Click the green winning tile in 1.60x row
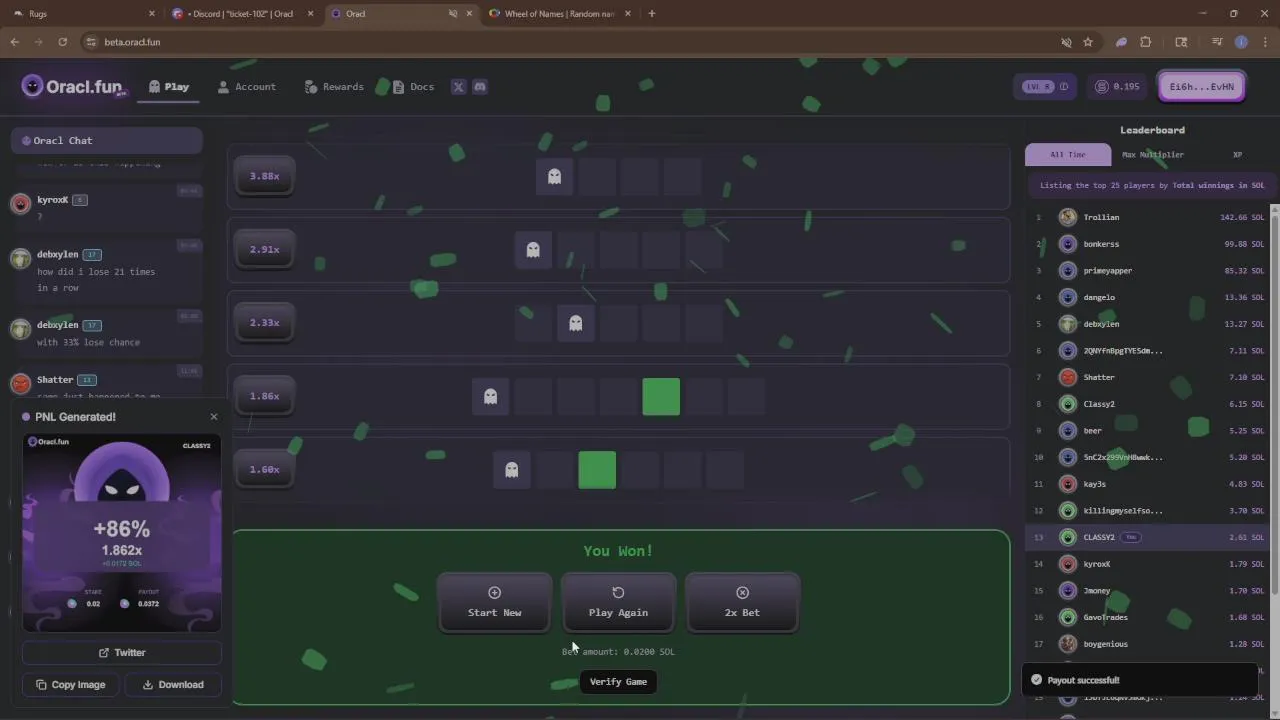This screenshot has width=1280, height=720. click(597, 470)
